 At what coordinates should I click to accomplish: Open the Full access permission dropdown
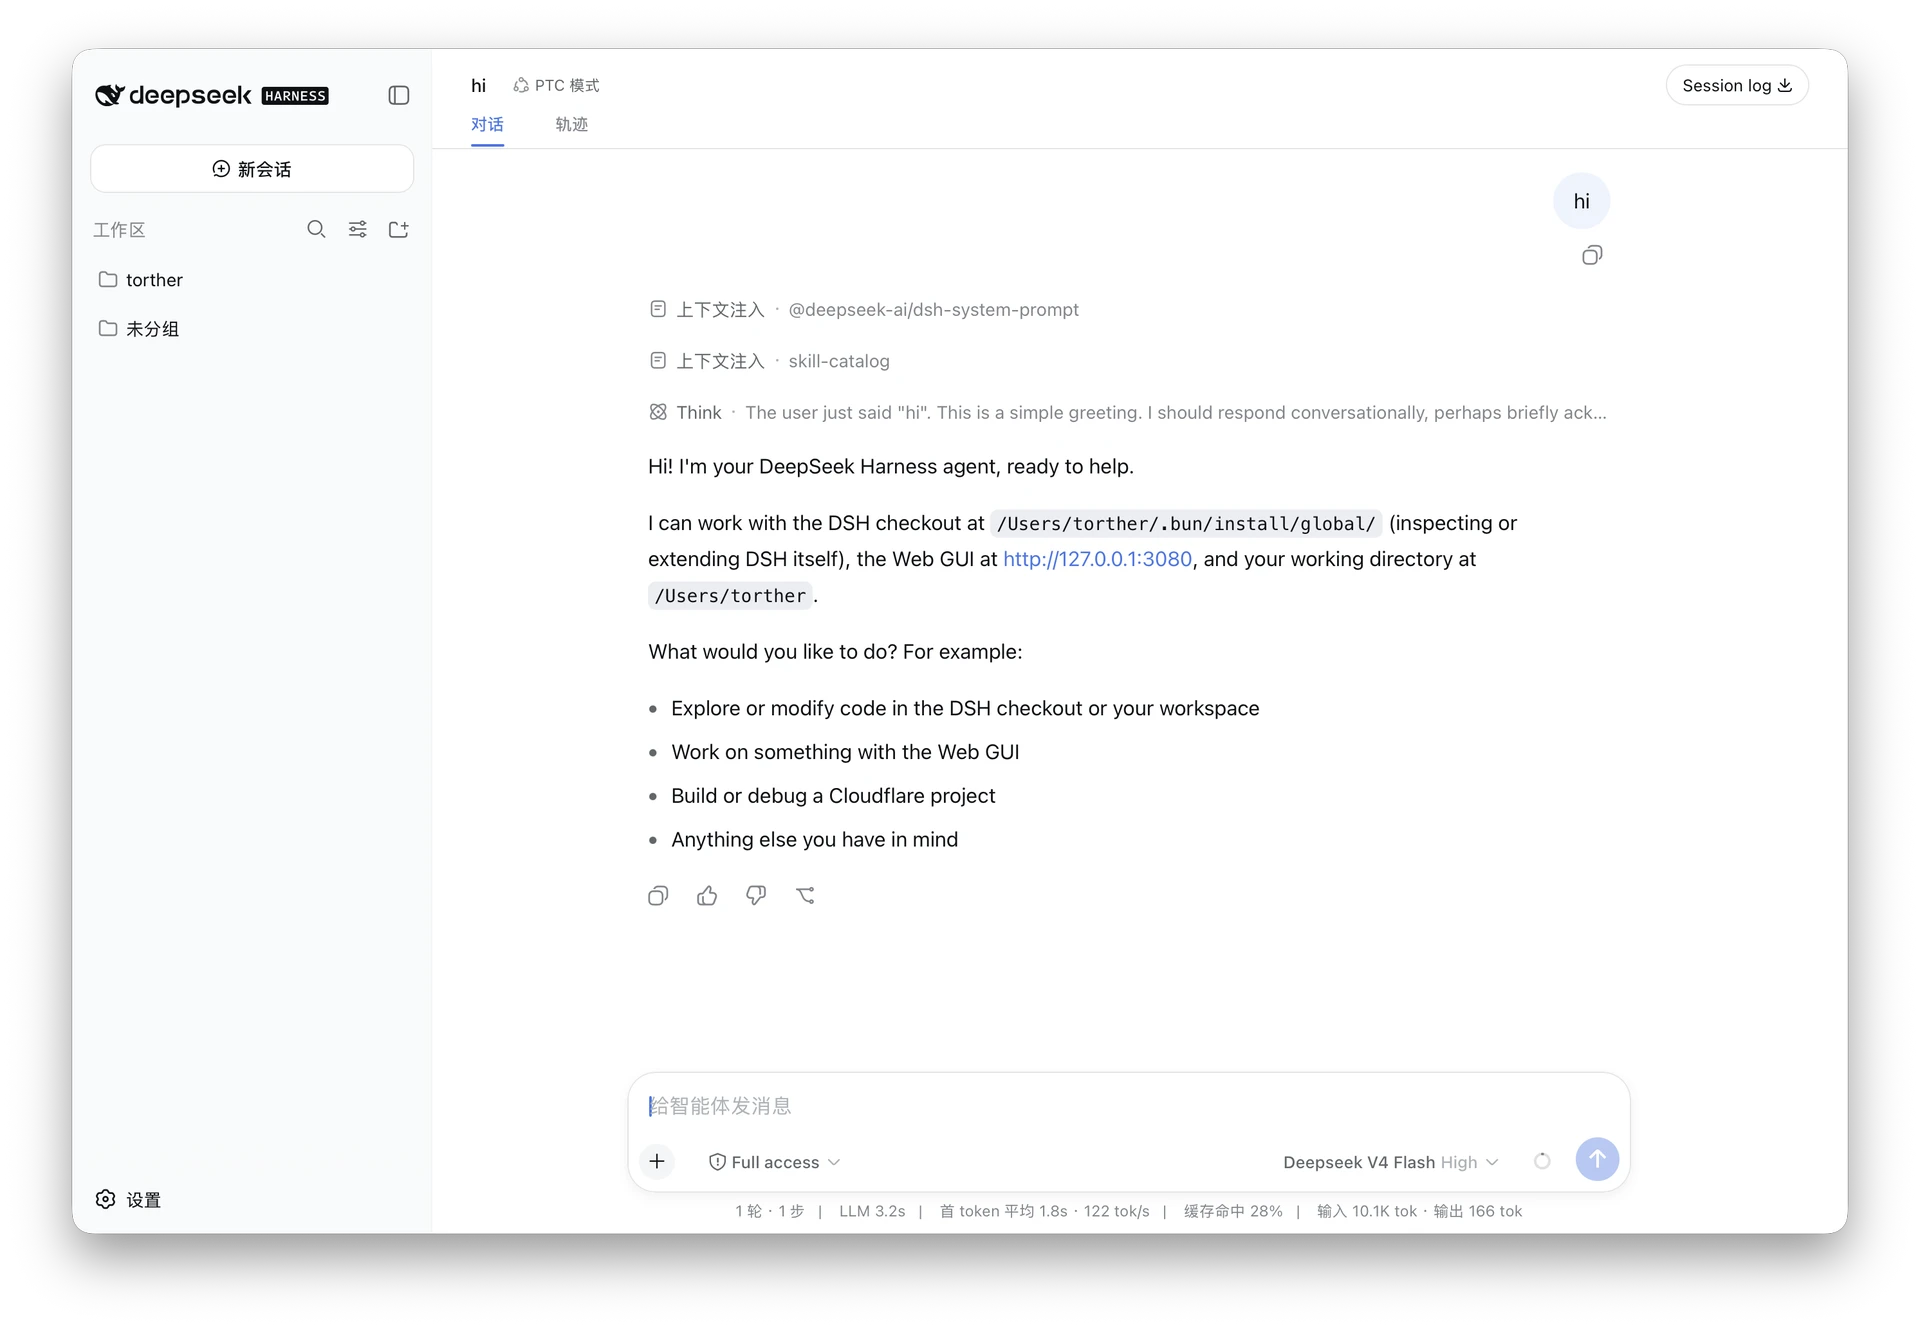(774, 1162)
